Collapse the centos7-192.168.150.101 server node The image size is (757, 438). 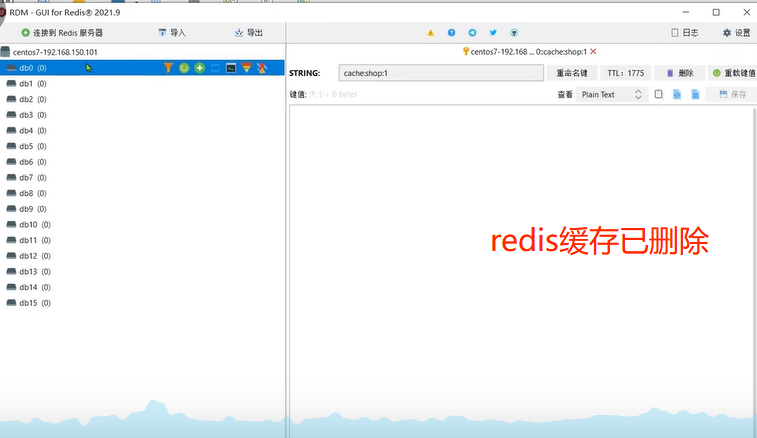[x=55, y=52]
